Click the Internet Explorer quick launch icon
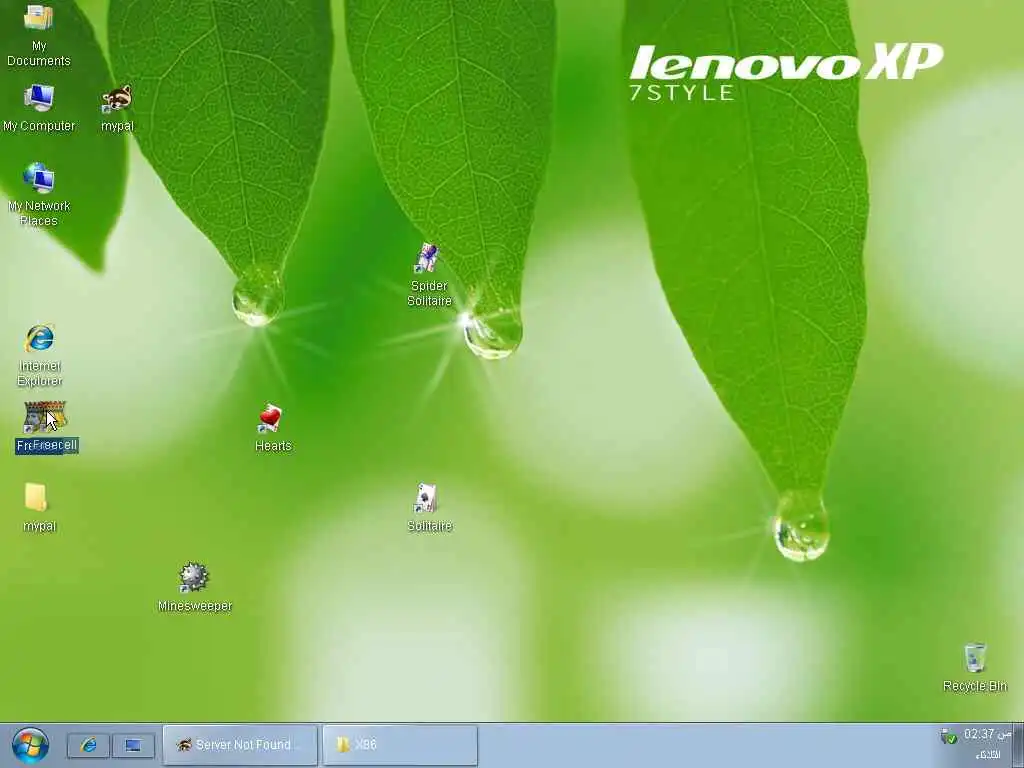1024x768 pixels. coord(88,745)
